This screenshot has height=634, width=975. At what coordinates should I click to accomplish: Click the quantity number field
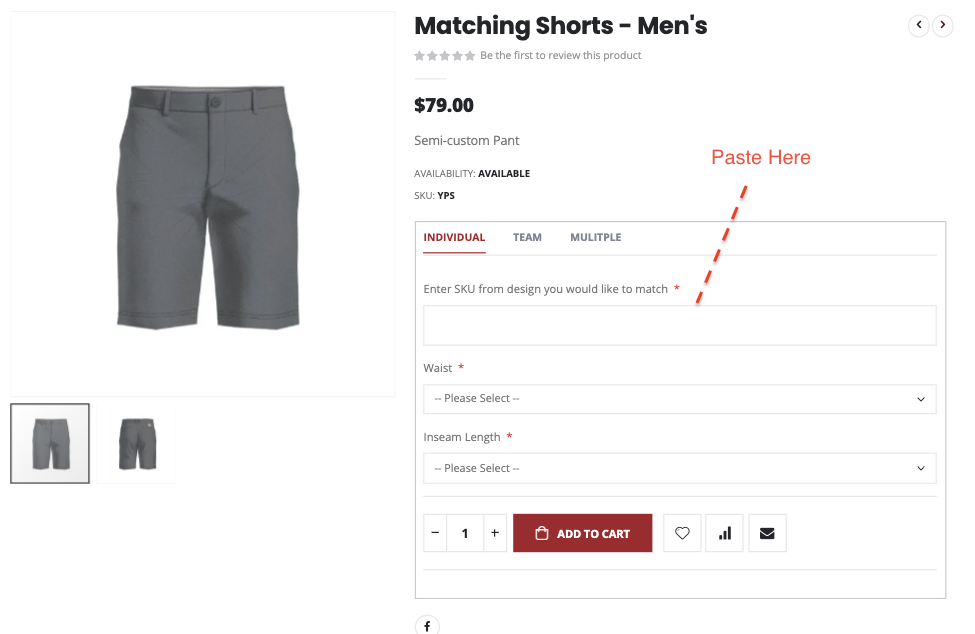(465, 533)
